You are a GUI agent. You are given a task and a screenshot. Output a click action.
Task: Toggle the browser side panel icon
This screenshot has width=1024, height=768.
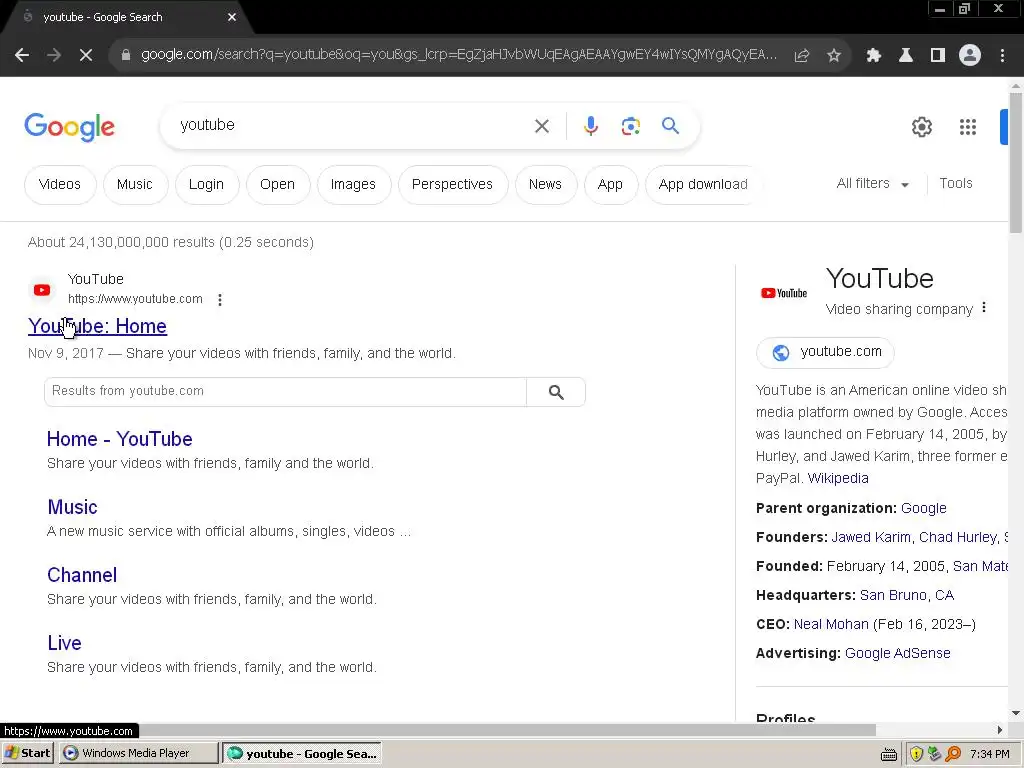coord(938,56)
